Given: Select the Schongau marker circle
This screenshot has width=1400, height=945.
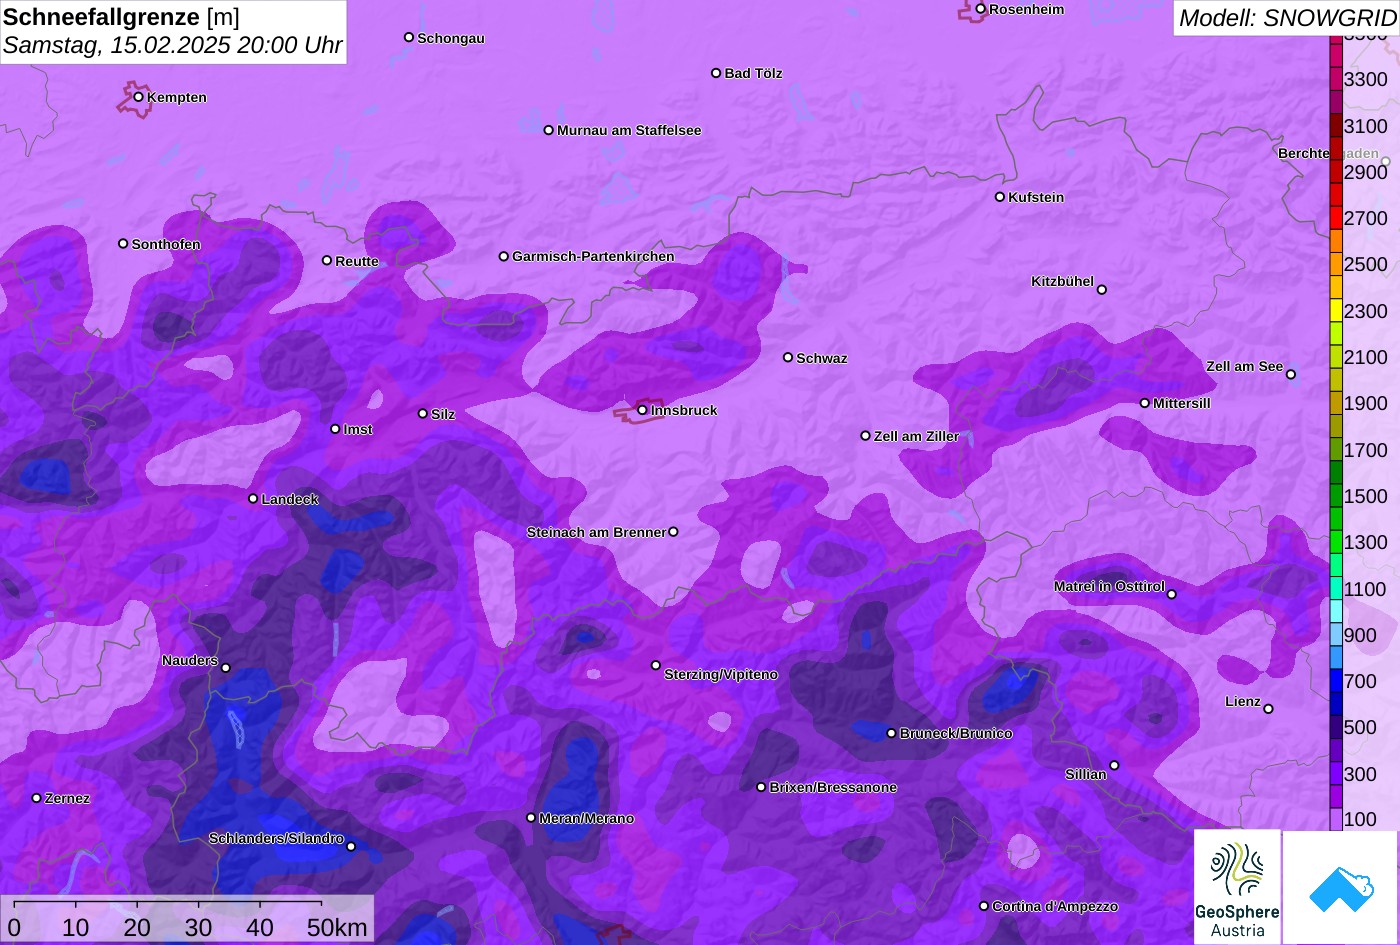Looking at the screenshot, I should pyautogui.click(x=409, y=37).
